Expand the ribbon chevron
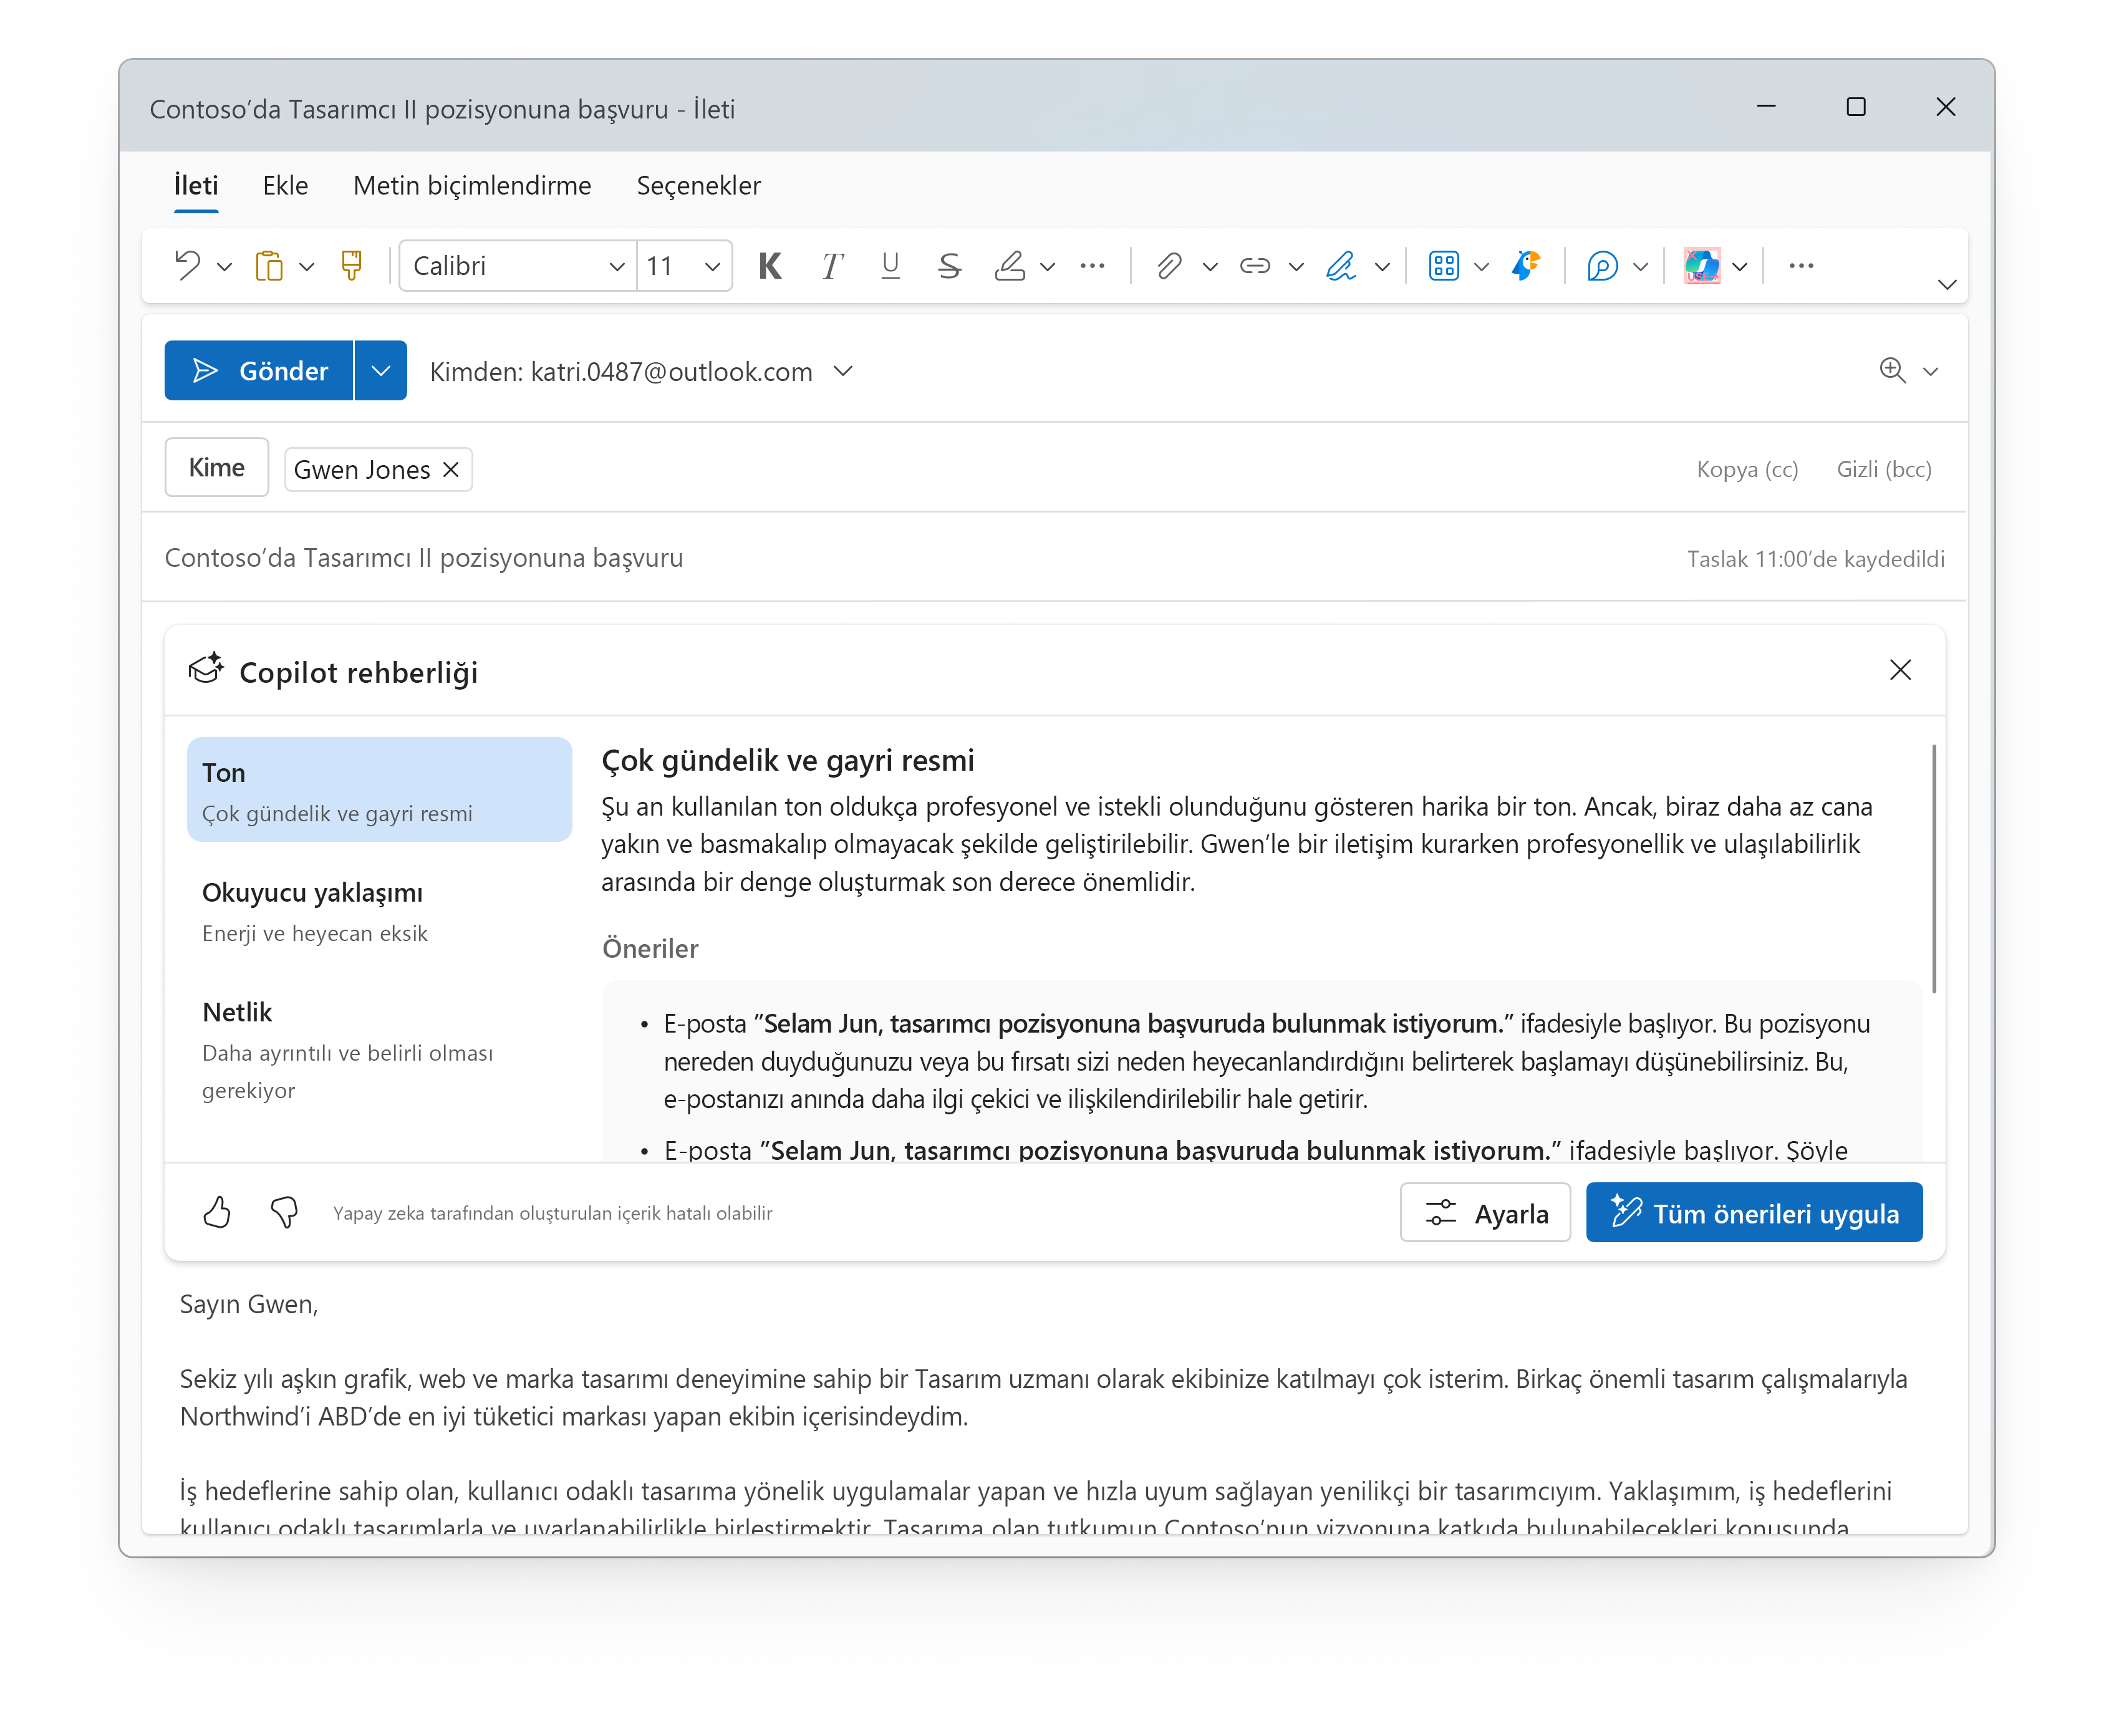The height and width of the screenshot is (1736, 2114). coord(1946,285)
